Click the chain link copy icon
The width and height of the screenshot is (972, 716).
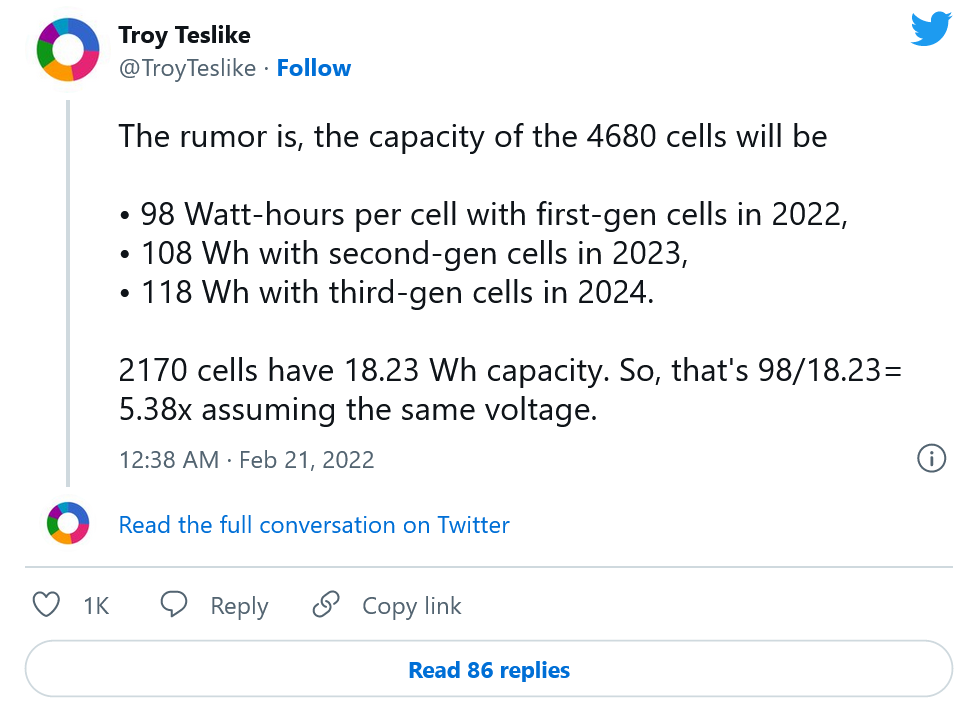point(326,605)
